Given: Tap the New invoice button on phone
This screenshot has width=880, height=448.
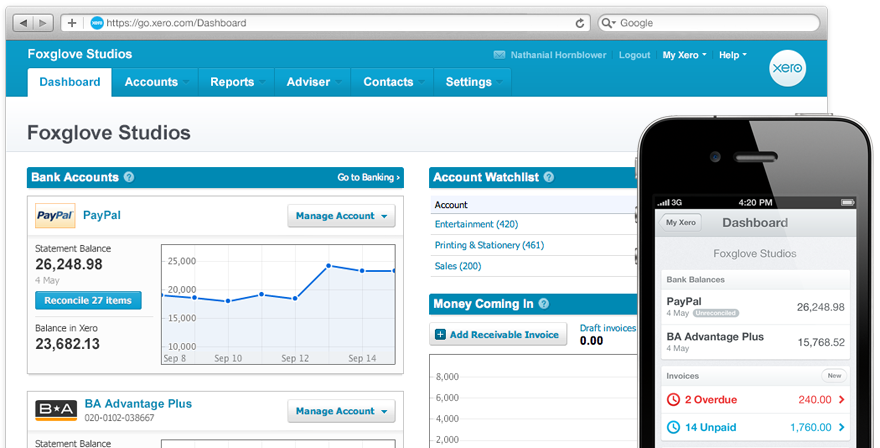Looking at the screenshot, I should tap(834, 376).
